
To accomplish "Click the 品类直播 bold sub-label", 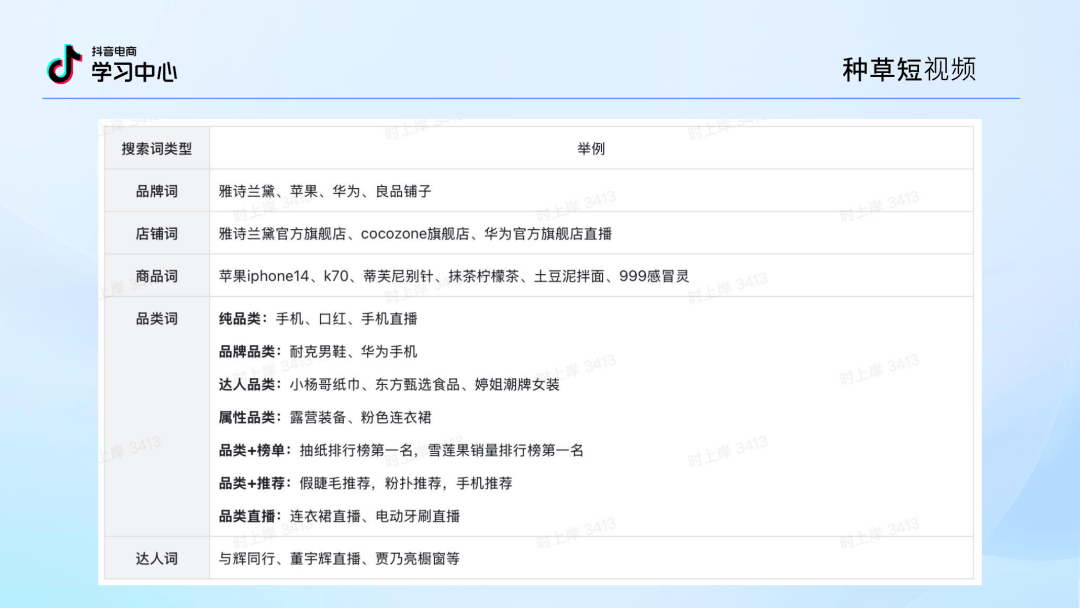I will 250,516.
